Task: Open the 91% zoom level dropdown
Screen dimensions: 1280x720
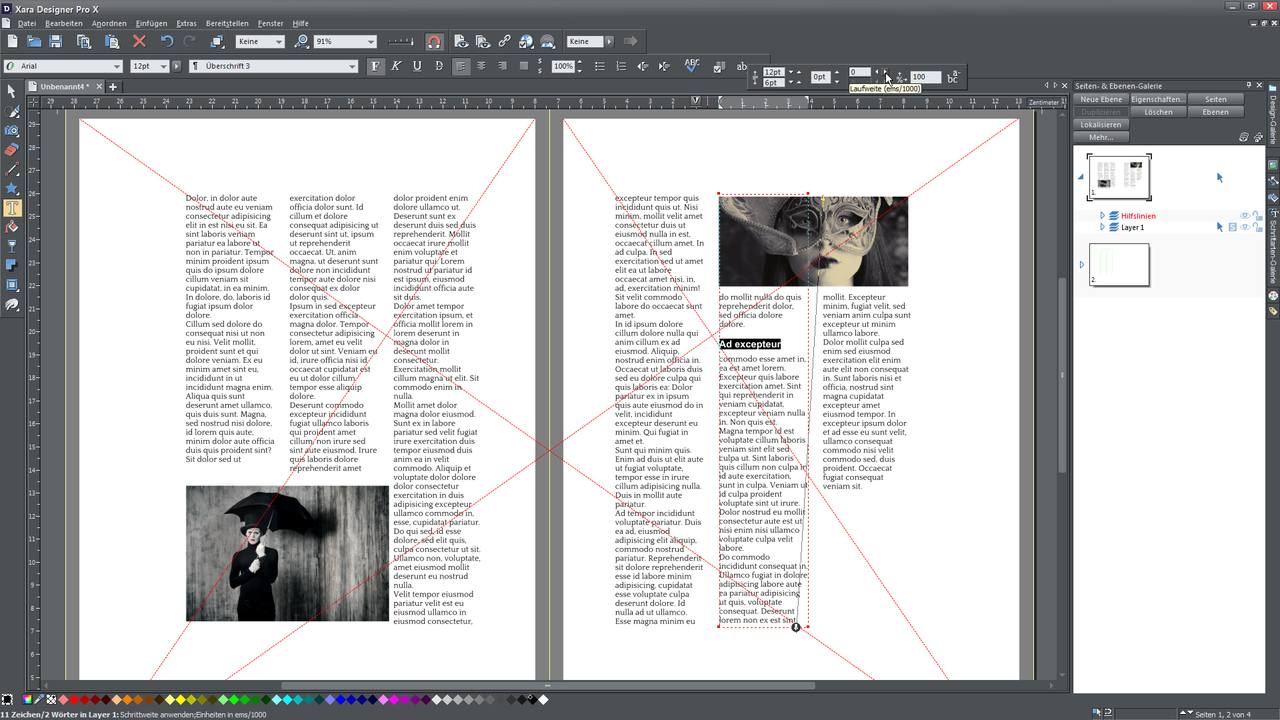Action: point(370,41)
